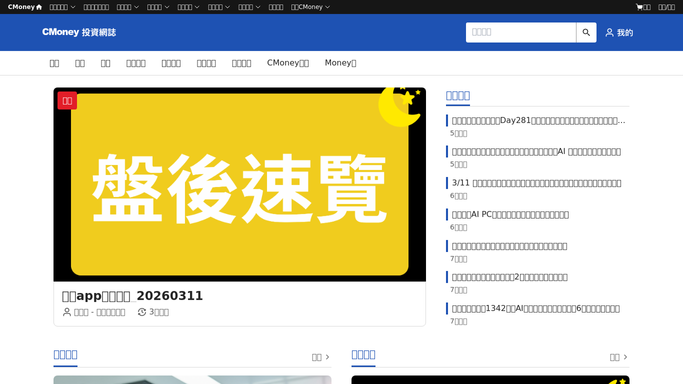Click the login/register link with a slash
Viewport: 683px width, 384px height.
[x=666, y=7]
